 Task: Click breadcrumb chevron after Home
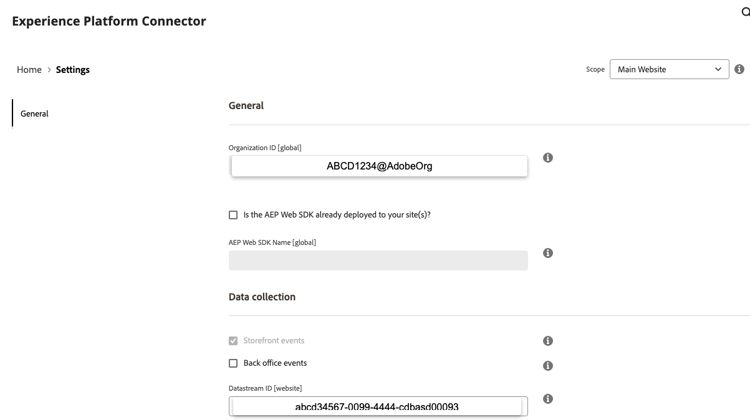pyautogui.click(x=49, y=70)
